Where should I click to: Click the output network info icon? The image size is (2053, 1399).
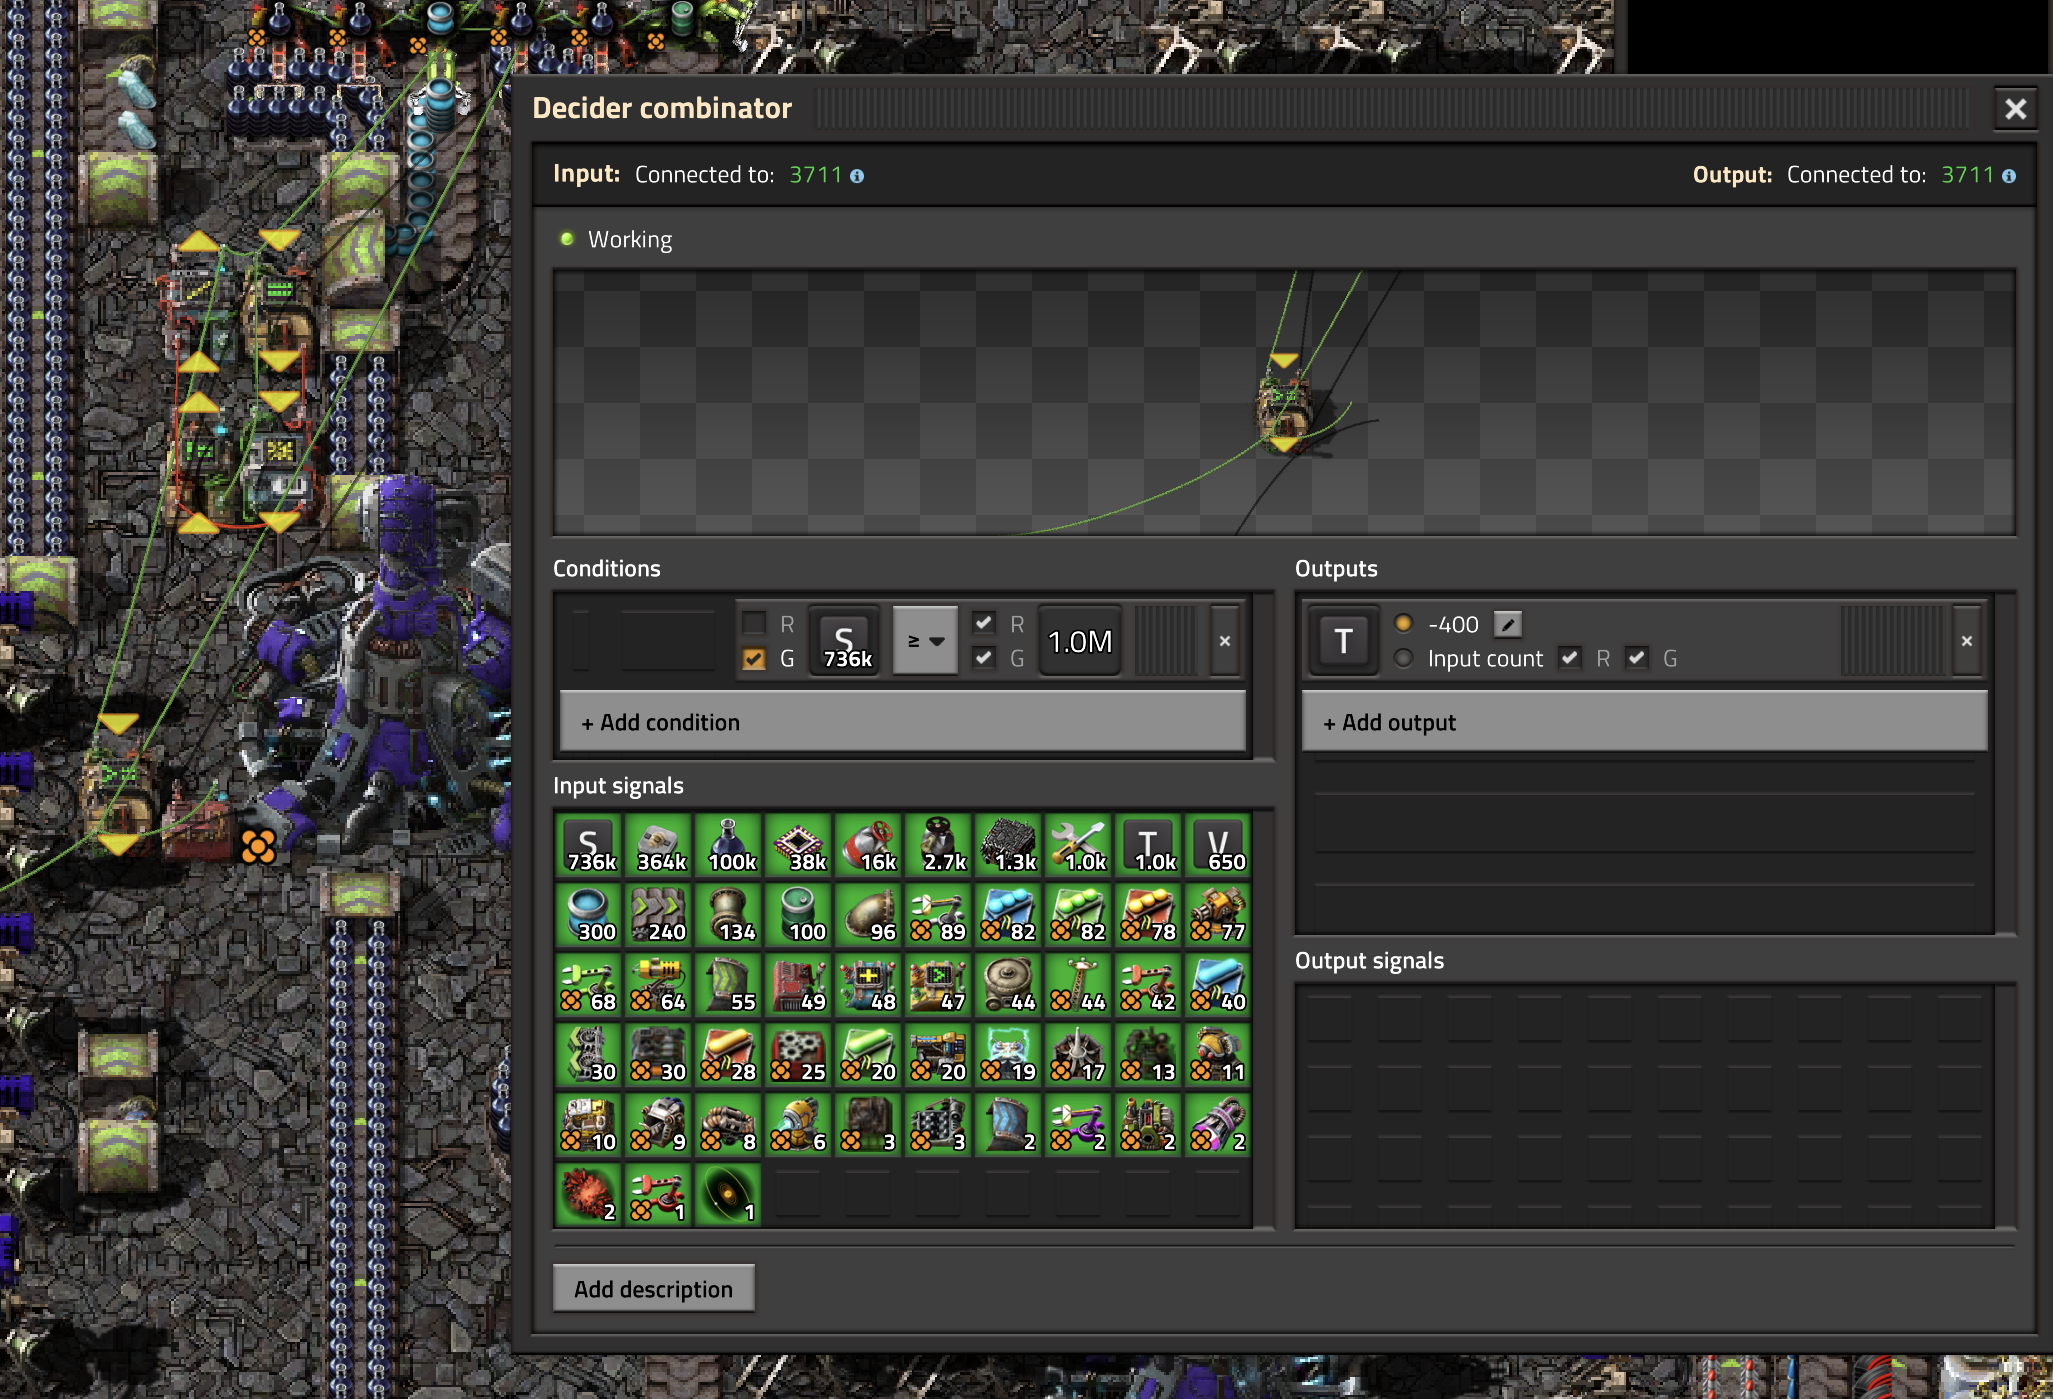tap(2008, 176)
